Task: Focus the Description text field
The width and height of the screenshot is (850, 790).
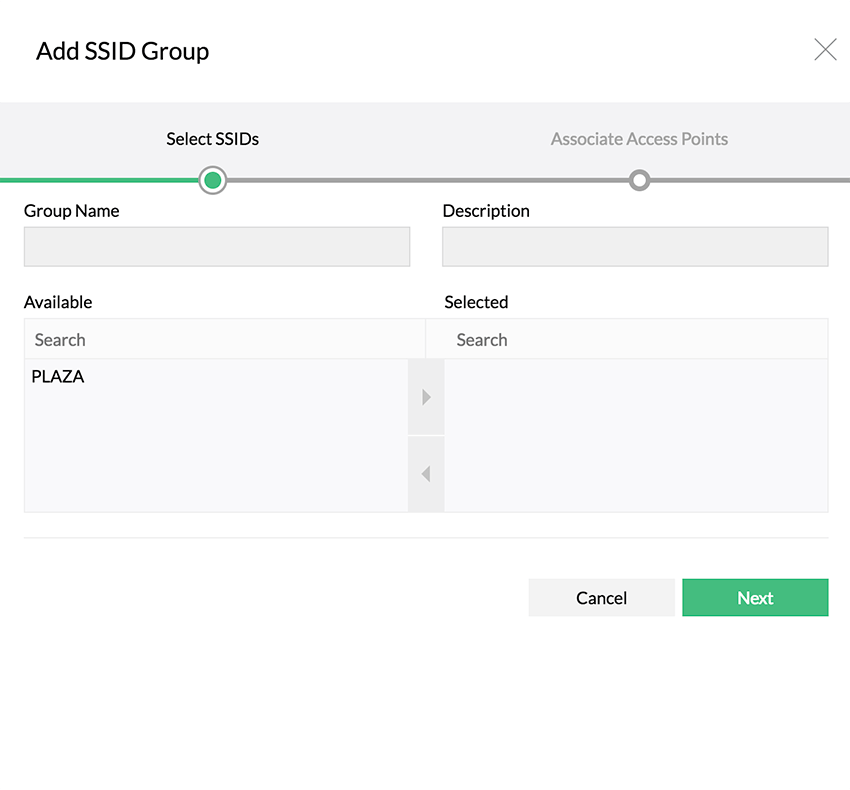Action: [635, 246]
